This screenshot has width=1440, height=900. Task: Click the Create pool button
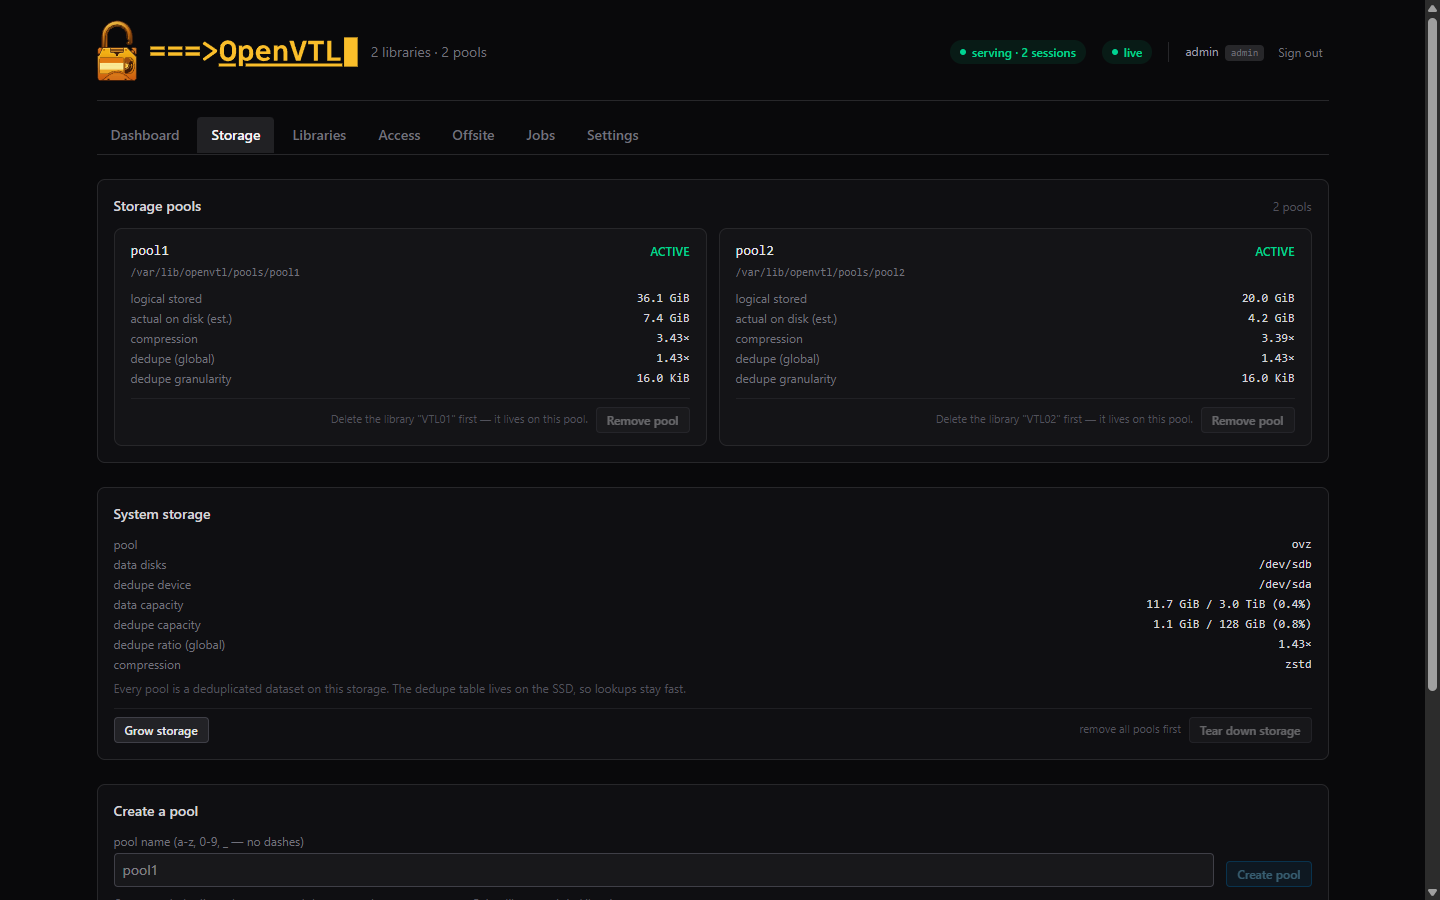click(x=1269, y=875)
